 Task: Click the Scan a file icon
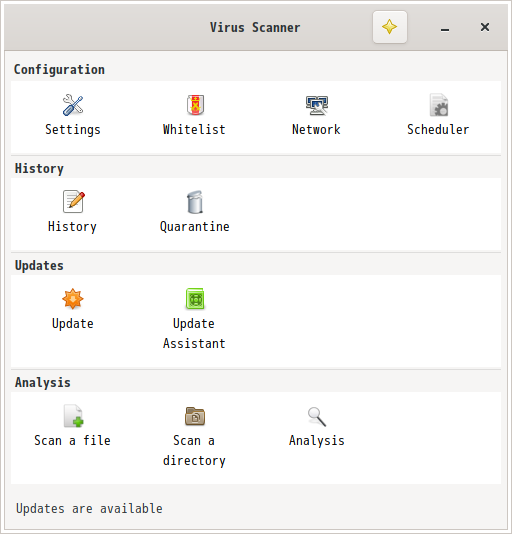tap(74, 416)
